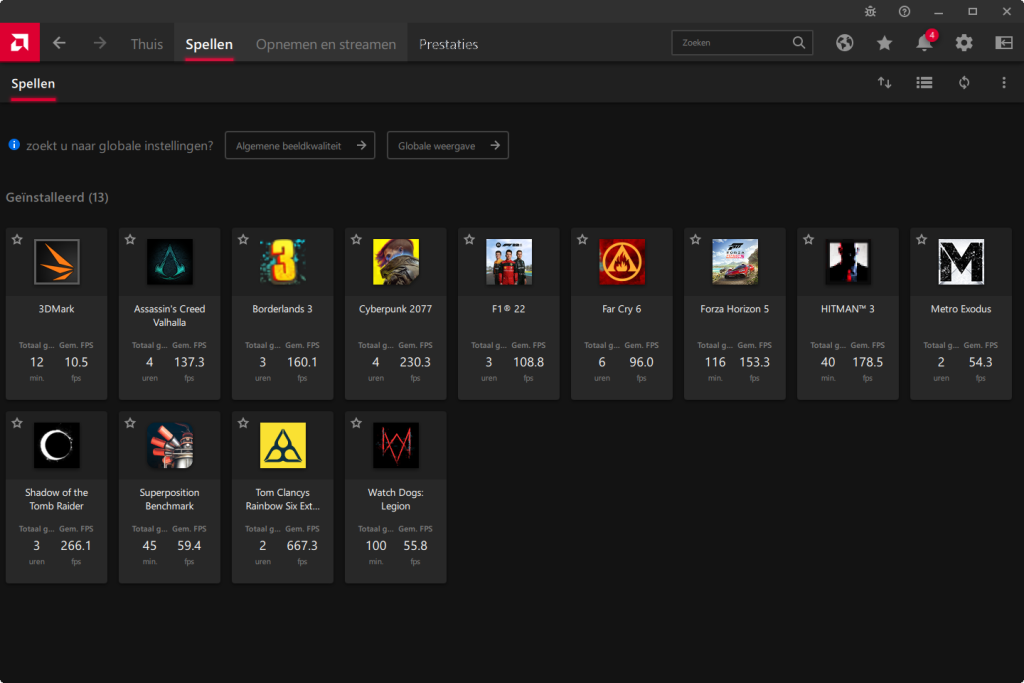The height and width of the screenshot is (683, 1024).
Task: Click Rainbow Six 667.3 fps value
Action: 302,545
